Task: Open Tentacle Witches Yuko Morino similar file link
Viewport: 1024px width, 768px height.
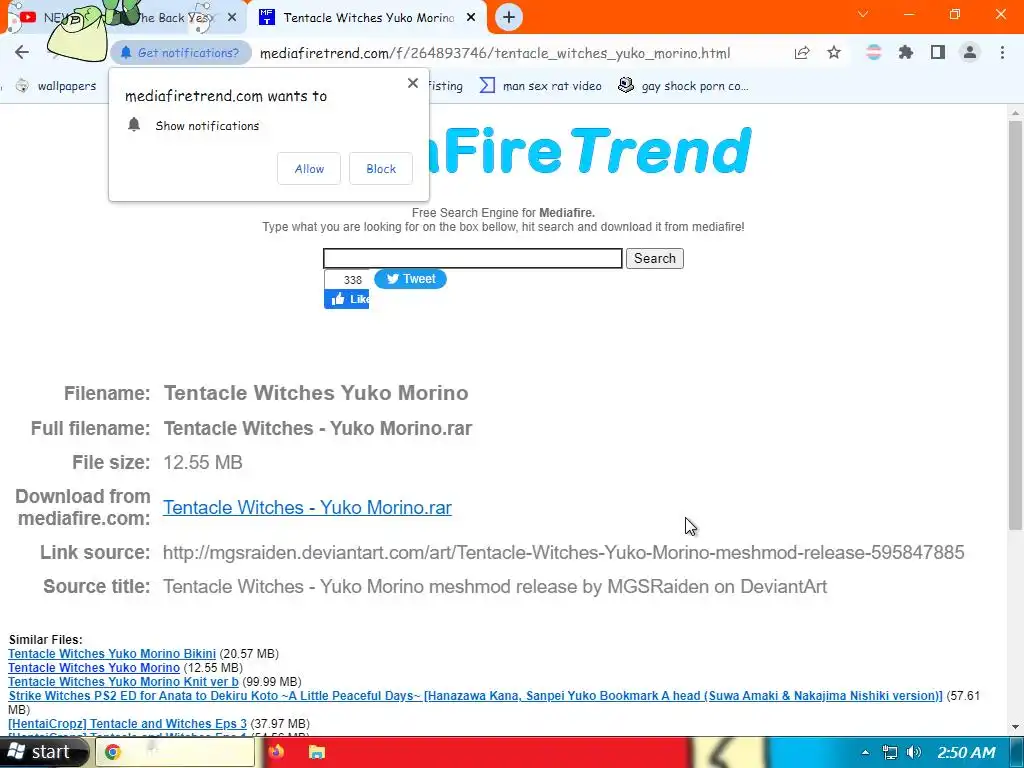Action: click(93, 667)
